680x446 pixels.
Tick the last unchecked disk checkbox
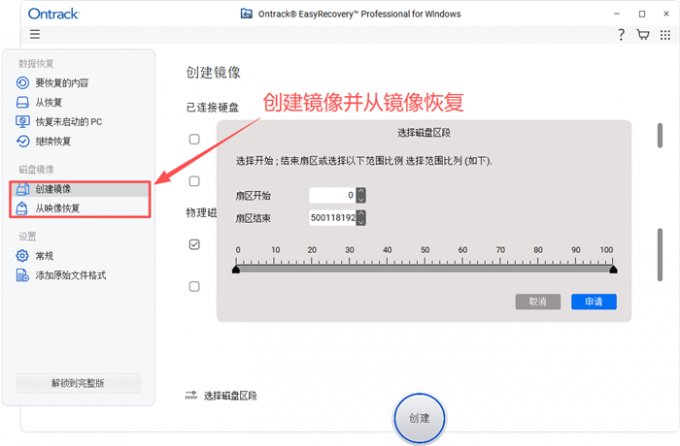[x=194, y=286]
